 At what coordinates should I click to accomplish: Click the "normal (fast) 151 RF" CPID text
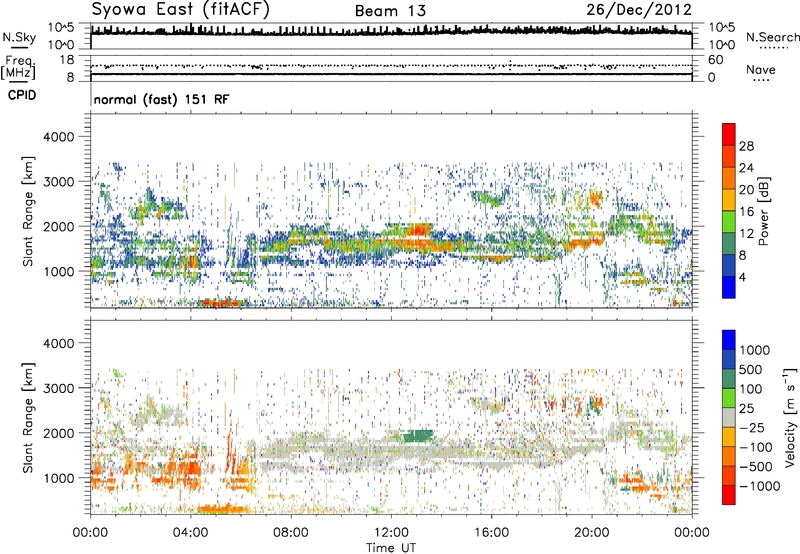pyautogui.click(x=161, y=99)
